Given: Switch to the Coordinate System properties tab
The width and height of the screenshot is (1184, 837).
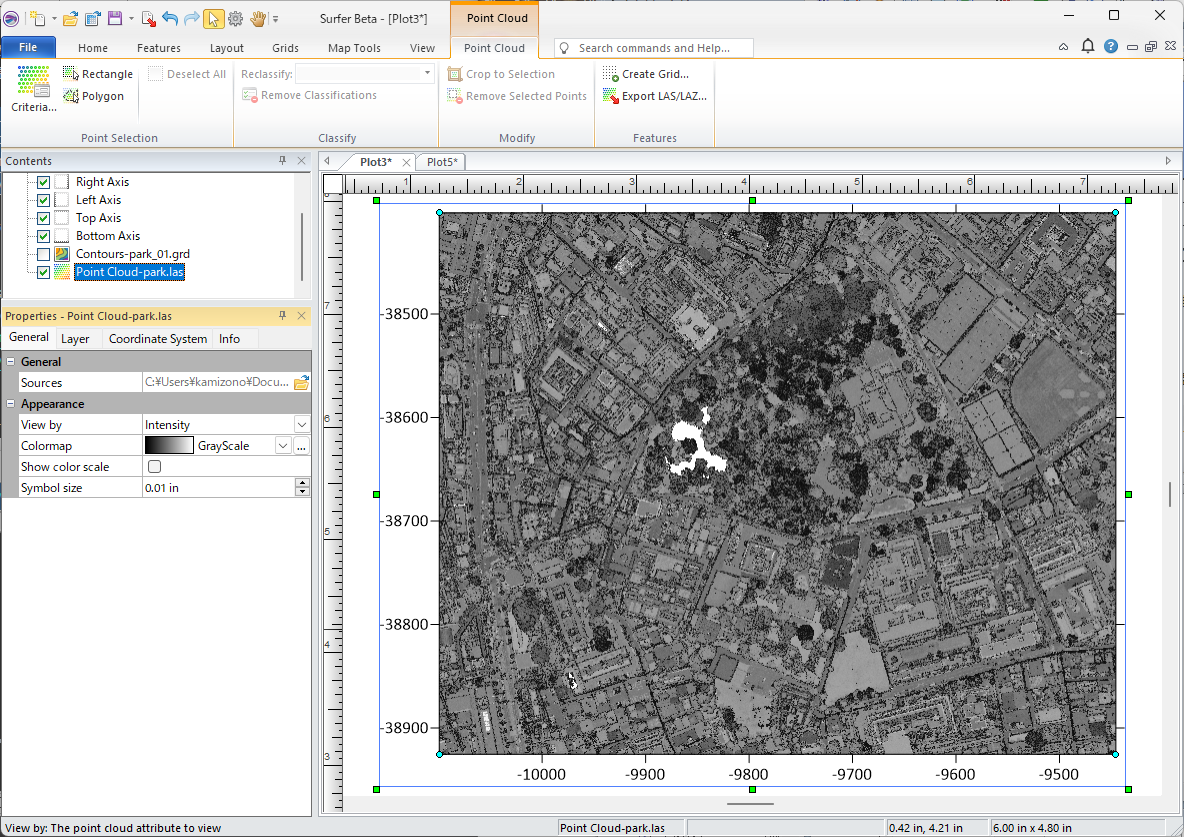Looking at the screenshot, I should pyautogui.click(x=158, y=339).
